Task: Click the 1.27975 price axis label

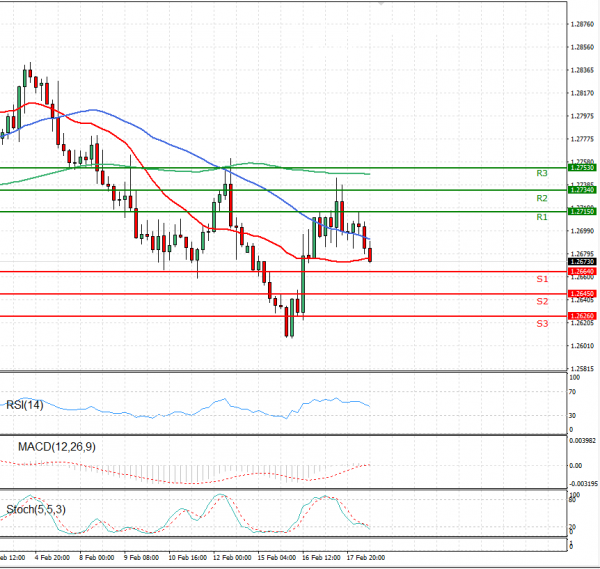Action: coord(582,116)
